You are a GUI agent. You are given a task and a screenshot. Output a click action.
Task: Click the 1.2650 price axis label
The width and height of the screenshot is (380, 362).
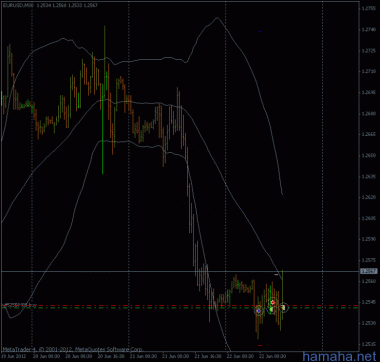click(368, 156)
